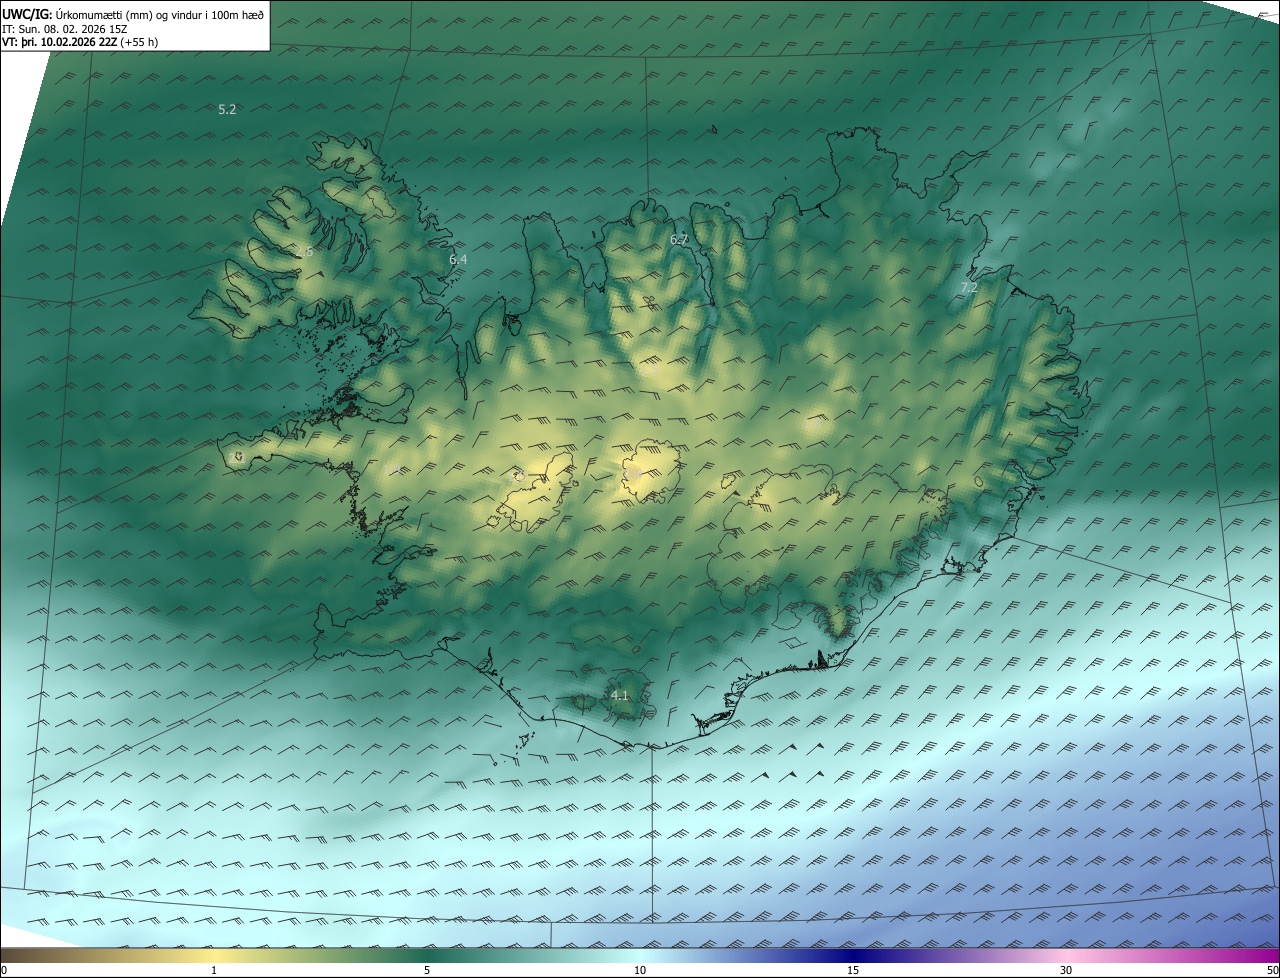Click the 6.4 value label on map
The image size is (1280, 978).
[458, 259]
